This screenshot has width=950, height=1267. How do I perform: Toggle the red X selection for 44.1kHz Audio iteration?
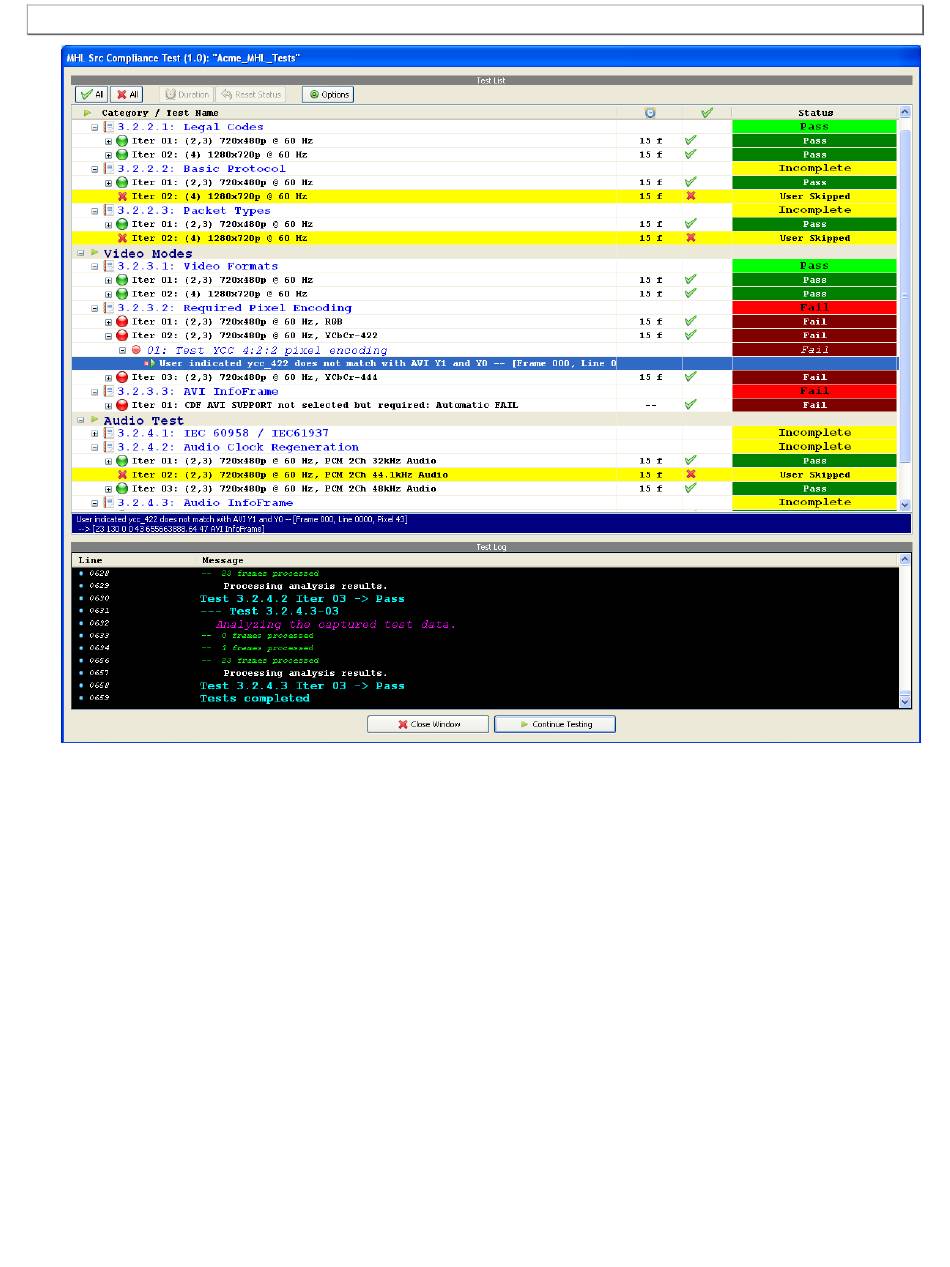pyautogui.click(x=690, y=475)
